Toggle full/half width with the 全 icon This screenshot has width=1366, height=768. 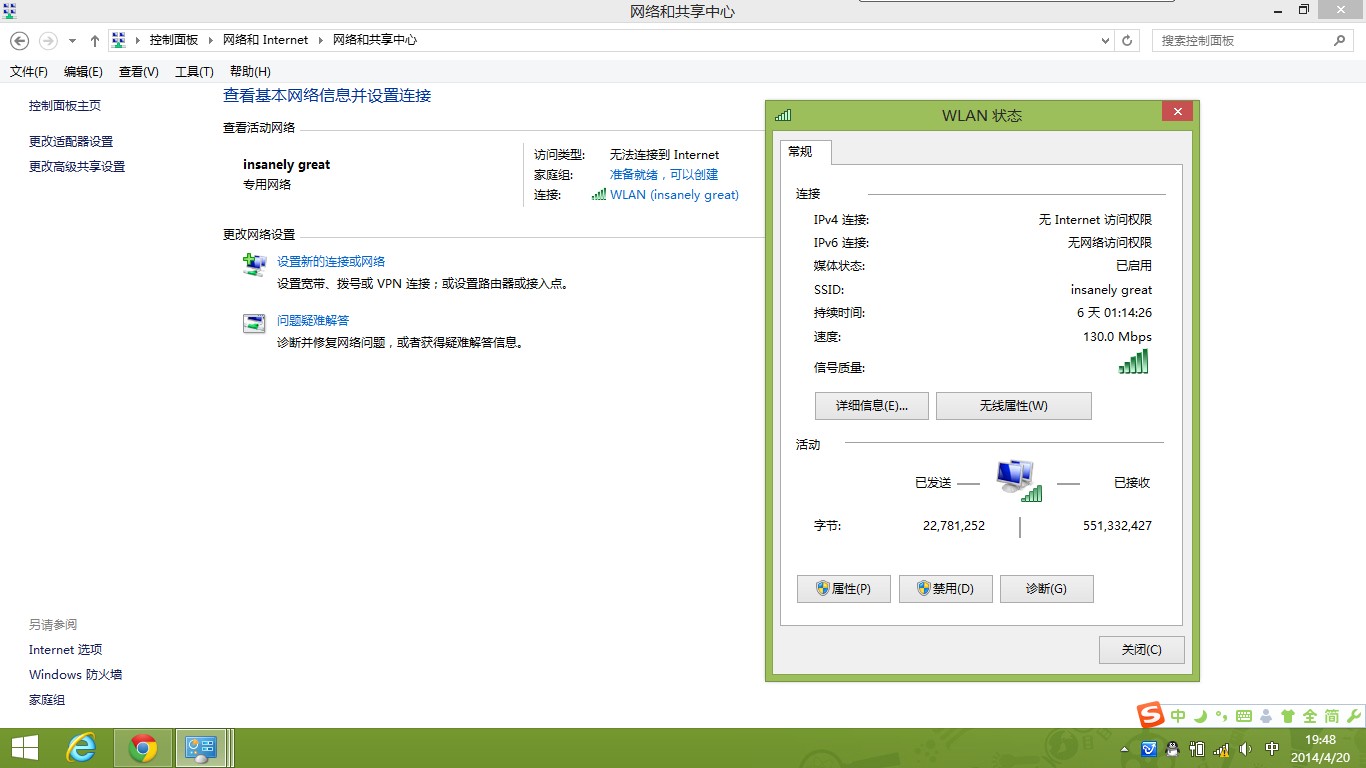pos(1309,716)
